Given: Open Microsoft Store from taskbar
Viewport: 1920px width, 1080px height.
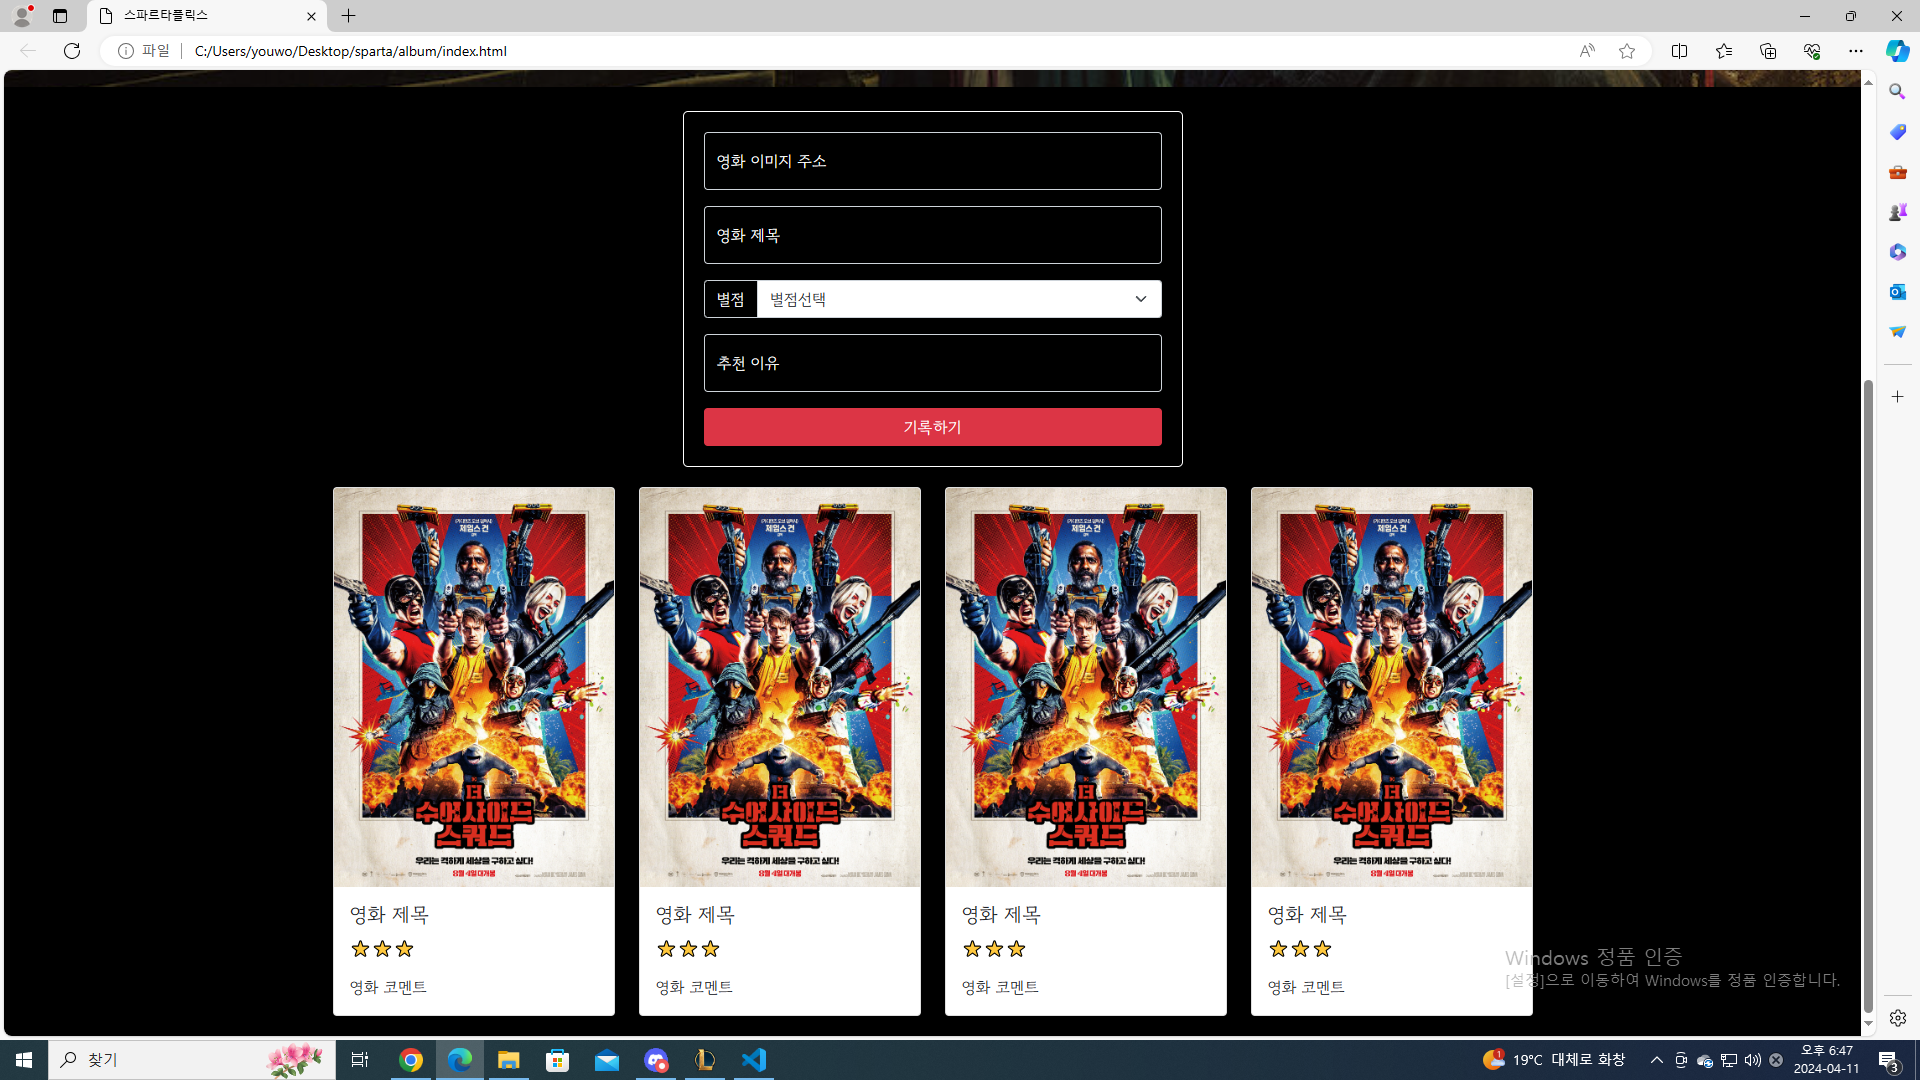Looking at the screenshot, I should (558, 1060).
